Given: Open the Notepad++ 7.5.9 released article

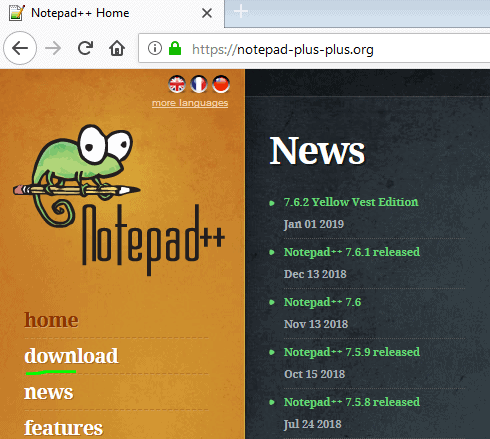Looking at the screenshot, I should [352, 352].
